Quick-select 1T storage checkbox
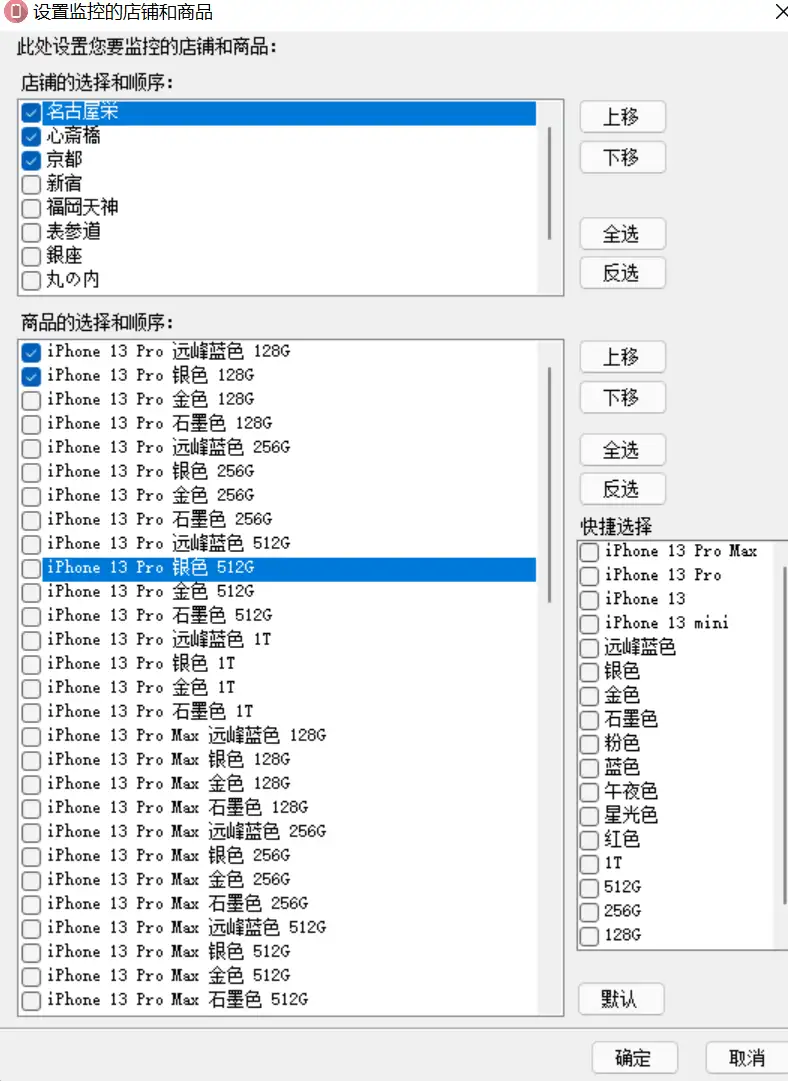This screenshot has height=1081, width=788. (x=589, y=864)
